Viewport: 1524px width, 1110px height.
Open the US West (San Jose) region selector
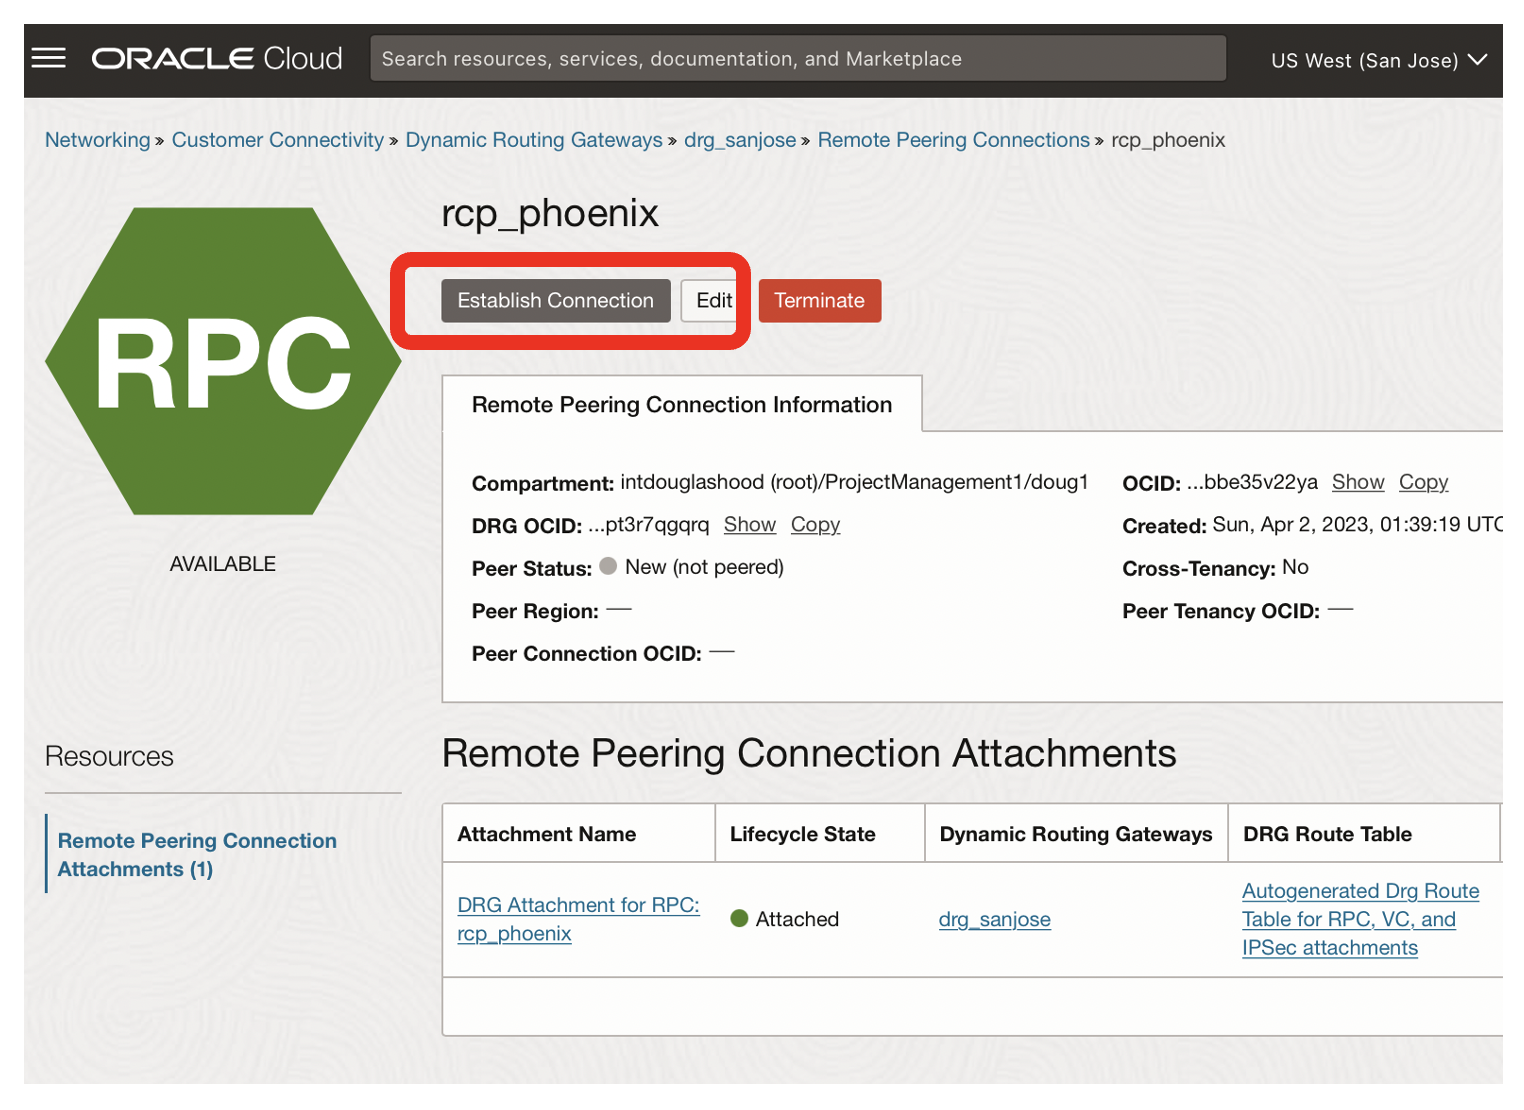click(1377, 60)
